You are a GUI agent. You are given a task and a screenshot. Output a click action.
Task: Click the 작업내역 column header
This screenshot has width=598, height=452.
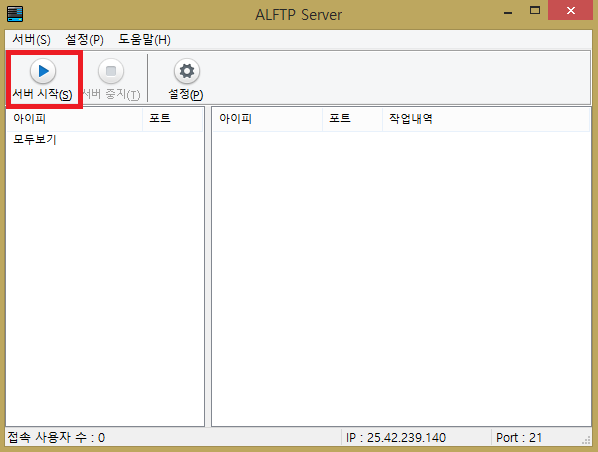(x=486, y=119)
